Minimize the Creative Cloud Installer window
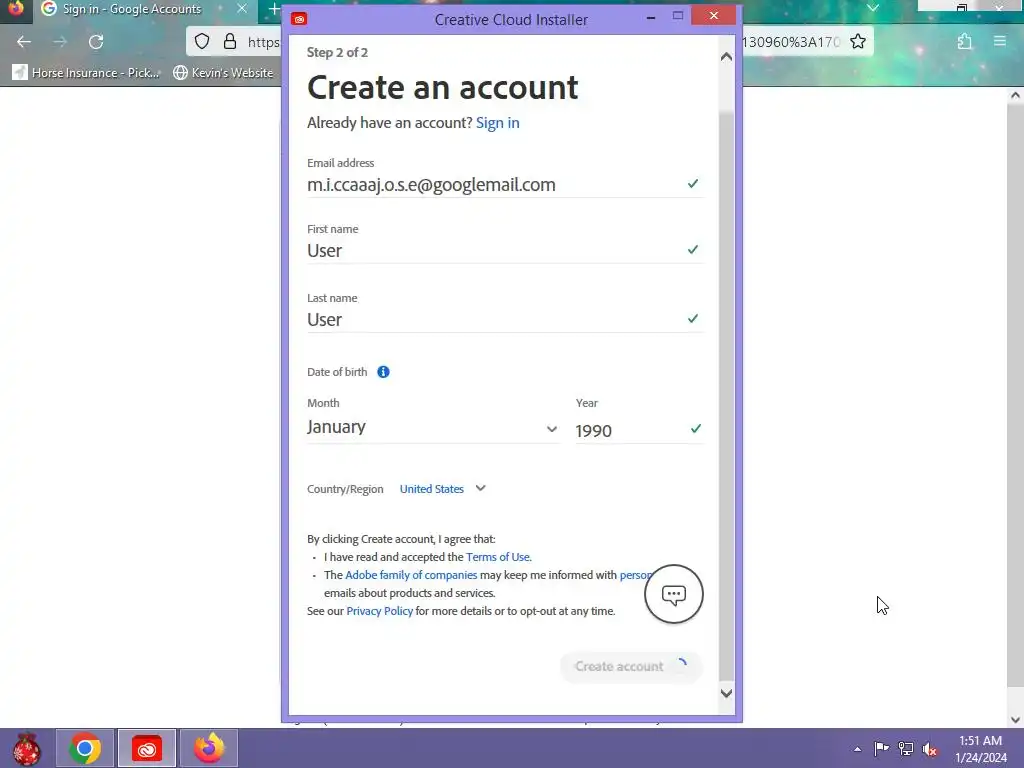The image size is (1024, 768). pyautogui.click(x=650, y=17)
